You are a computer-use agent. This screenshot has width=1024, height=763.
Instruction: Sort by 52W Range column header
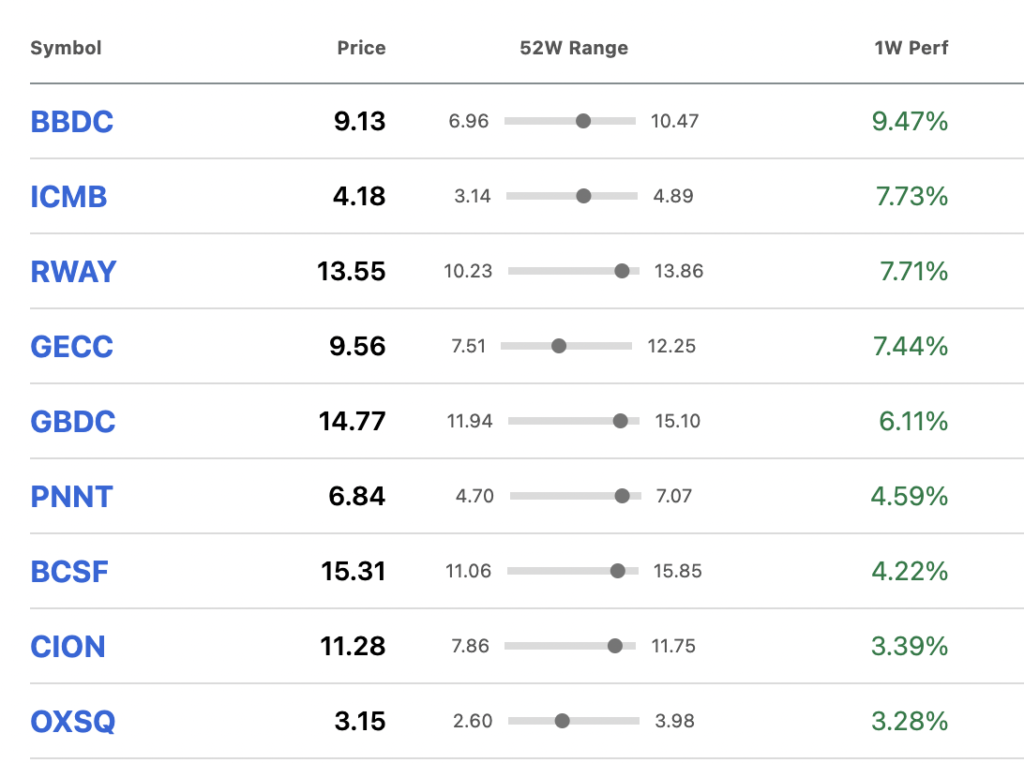573,48
